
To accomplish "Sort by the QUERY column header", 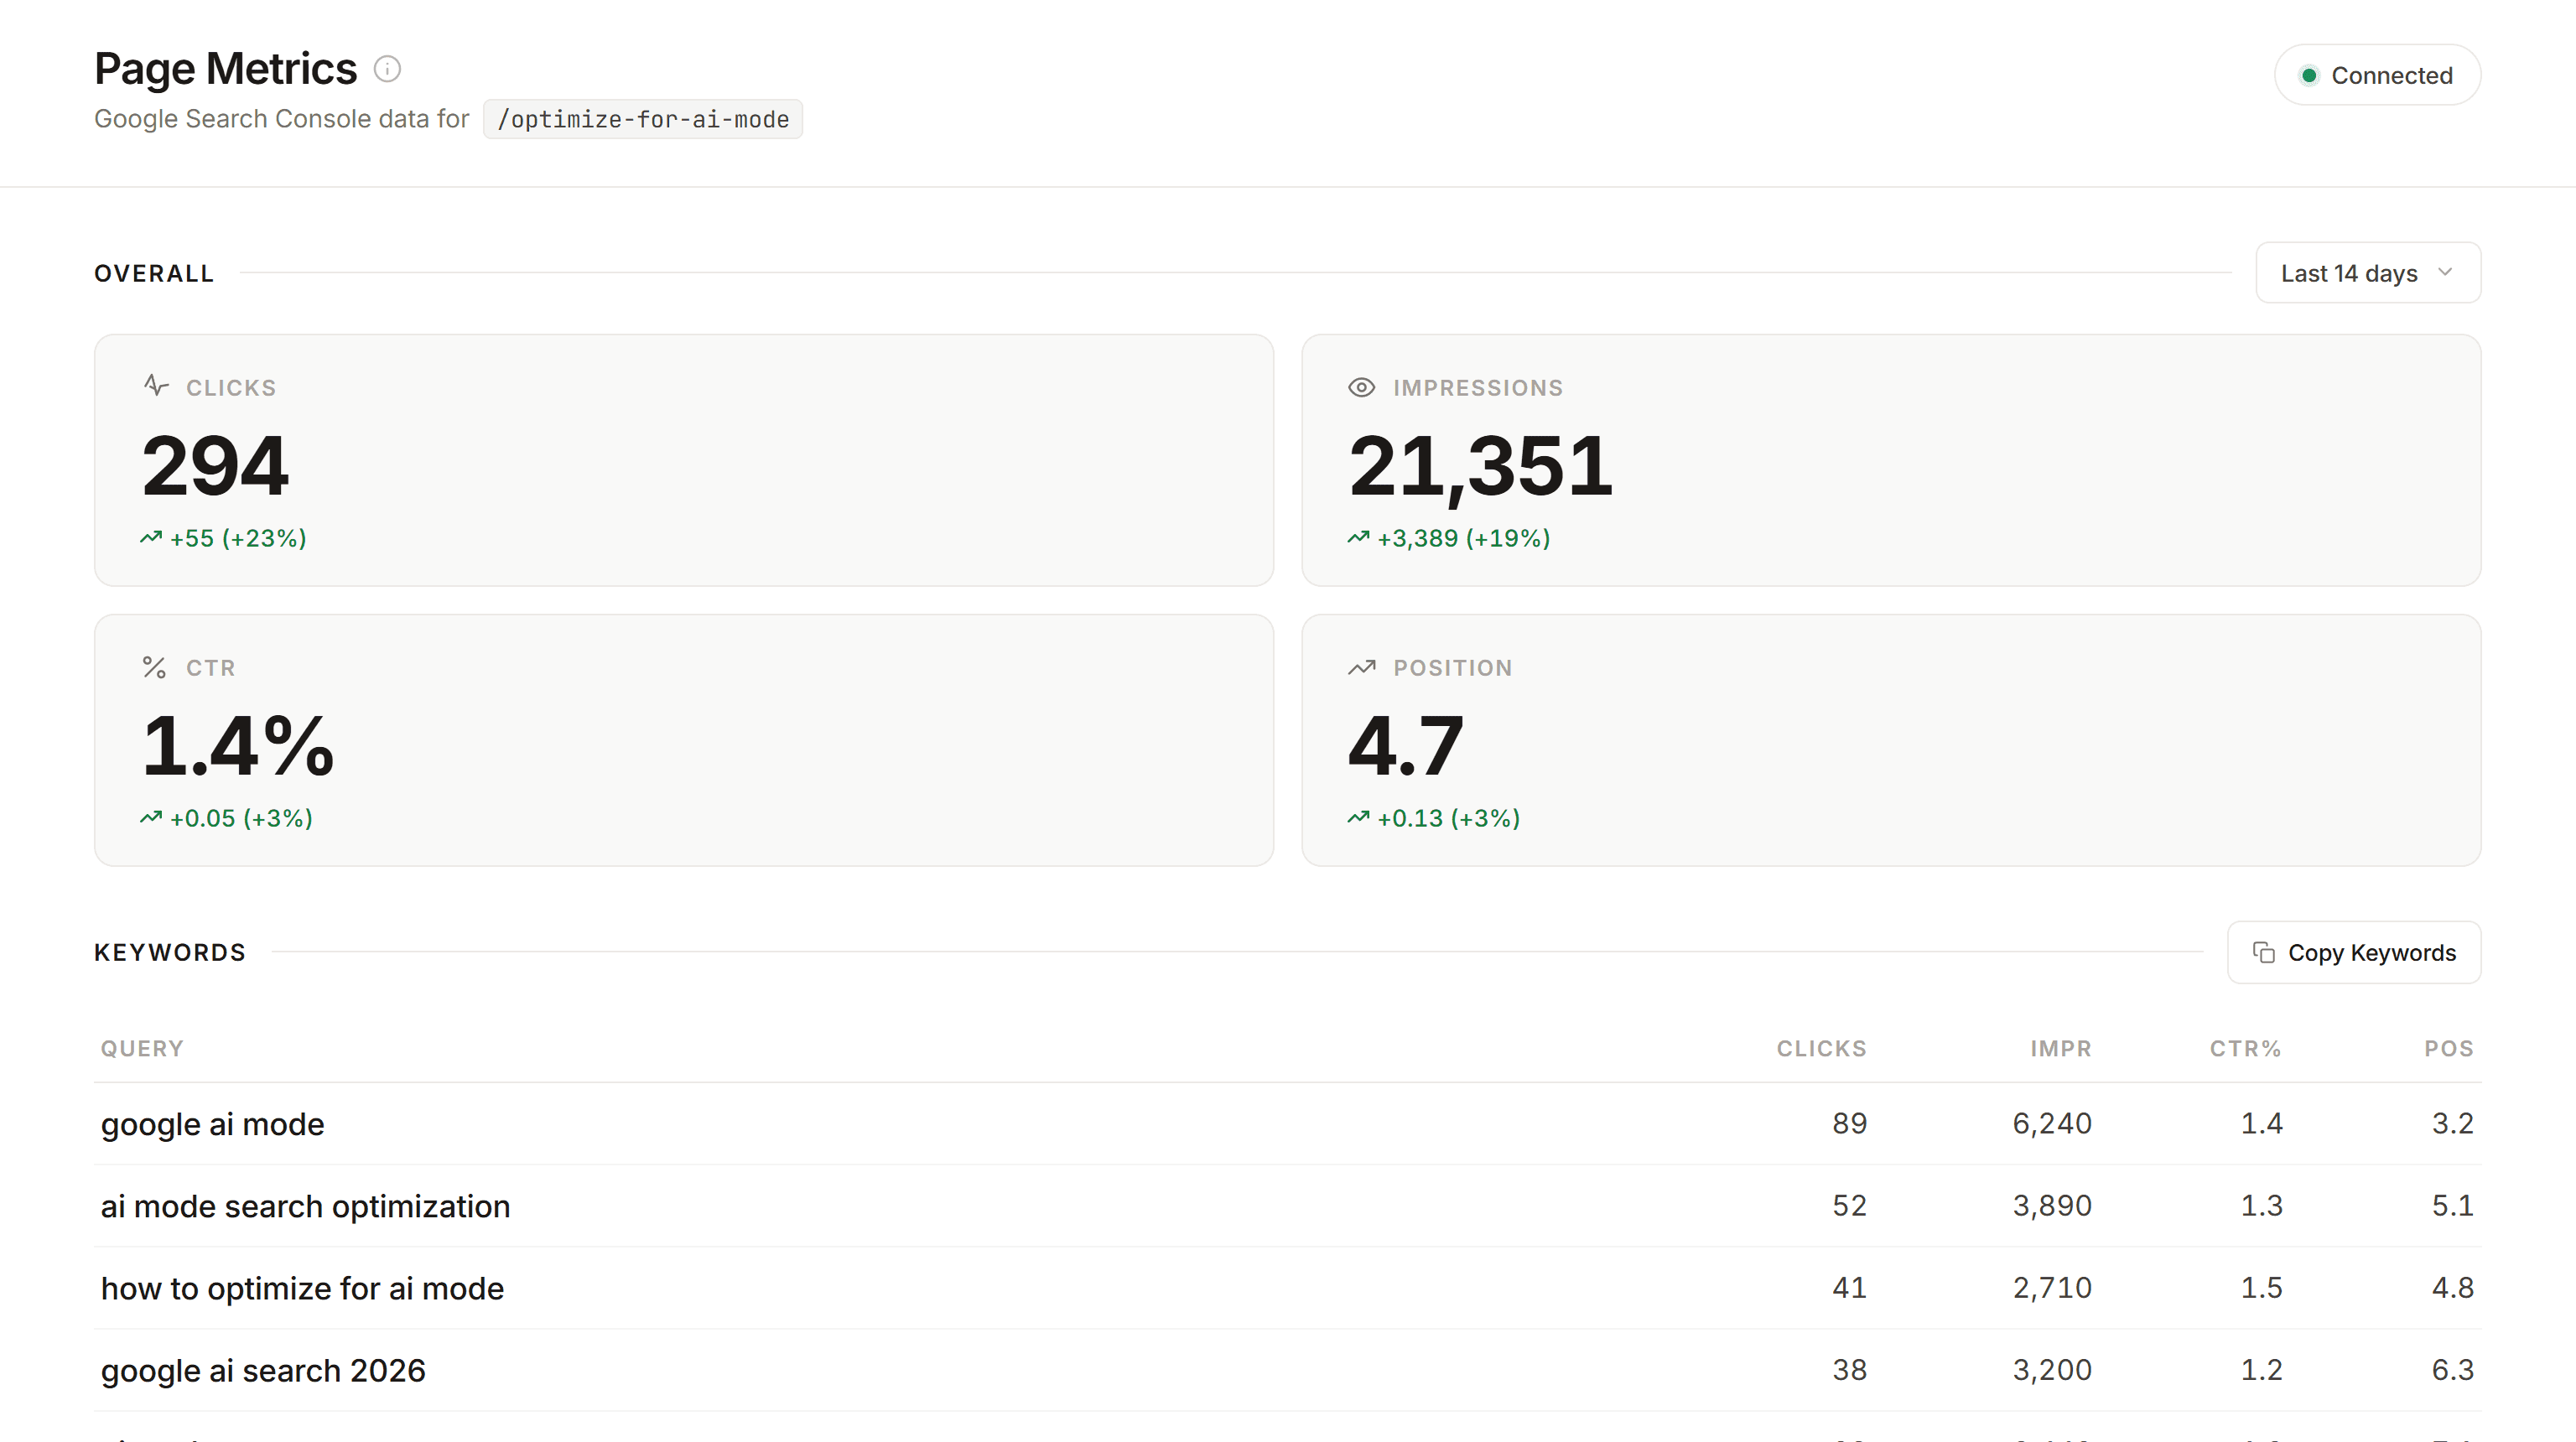I will click(x=142, y=1048).
